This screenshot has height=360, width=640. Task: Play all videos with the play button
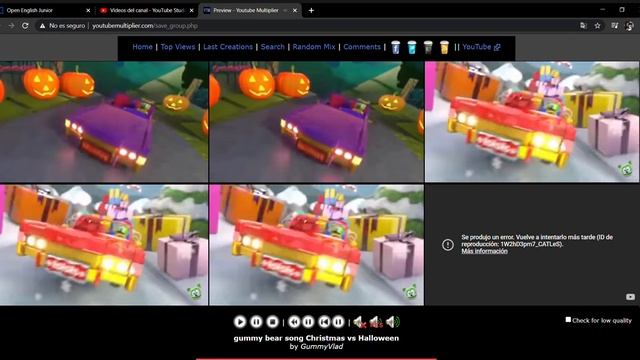240,322
